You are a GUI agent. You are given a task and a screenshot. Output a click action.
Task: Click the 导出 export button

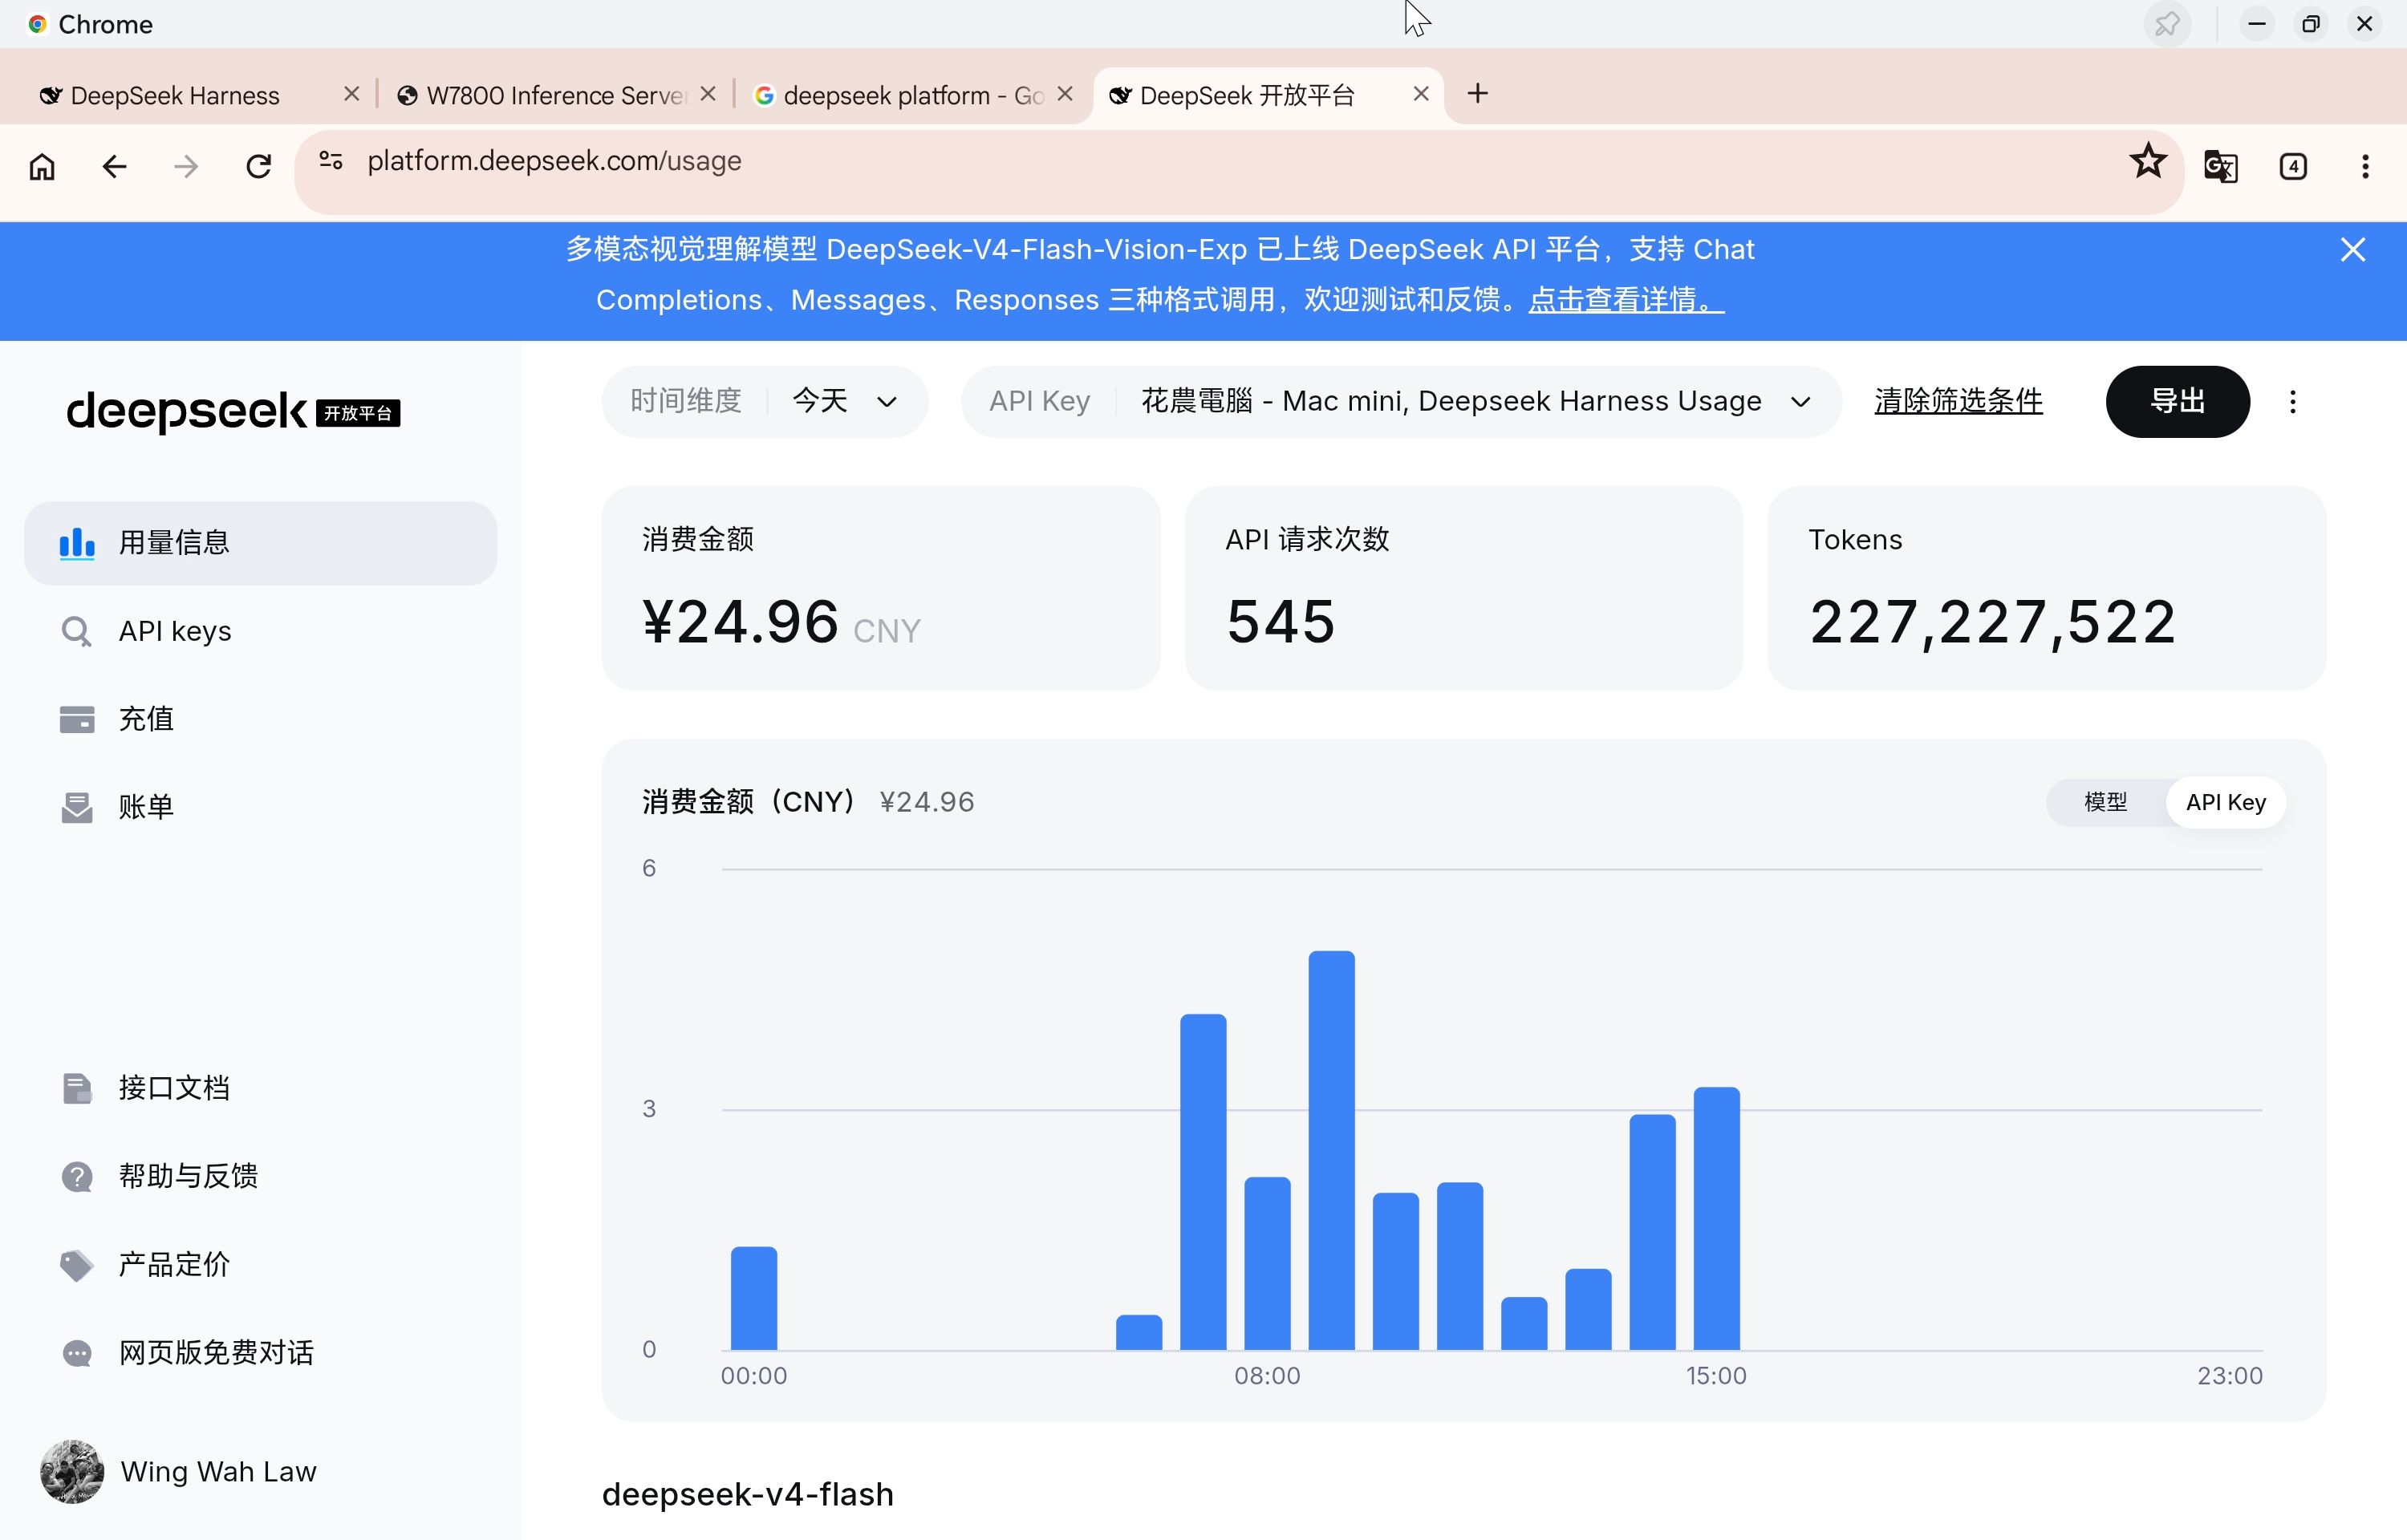pyautogui.click(x=2178, y=402)
